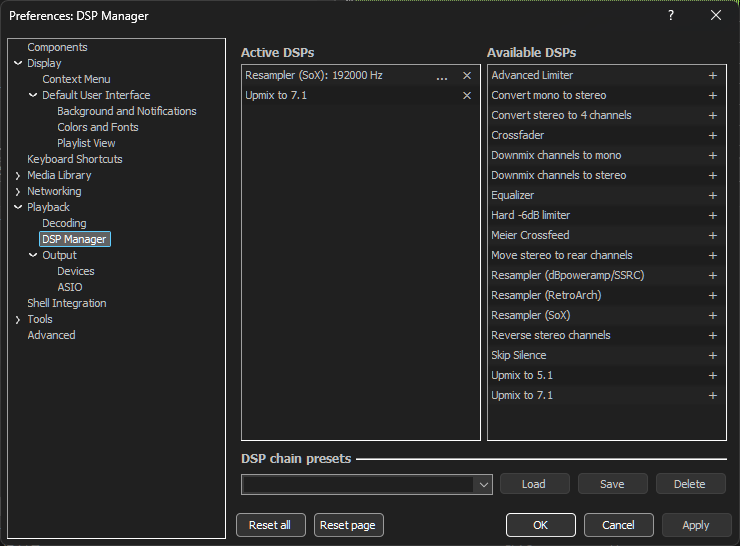Open Shell Integration page

coord(67,303)
